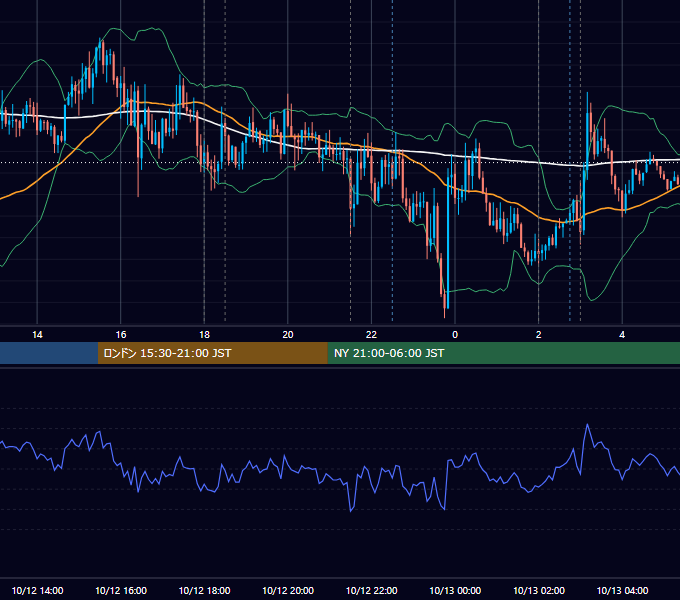680x600 pixels.
Task: Click the "10/13 02:00" date label
Action: pos(539,590)
